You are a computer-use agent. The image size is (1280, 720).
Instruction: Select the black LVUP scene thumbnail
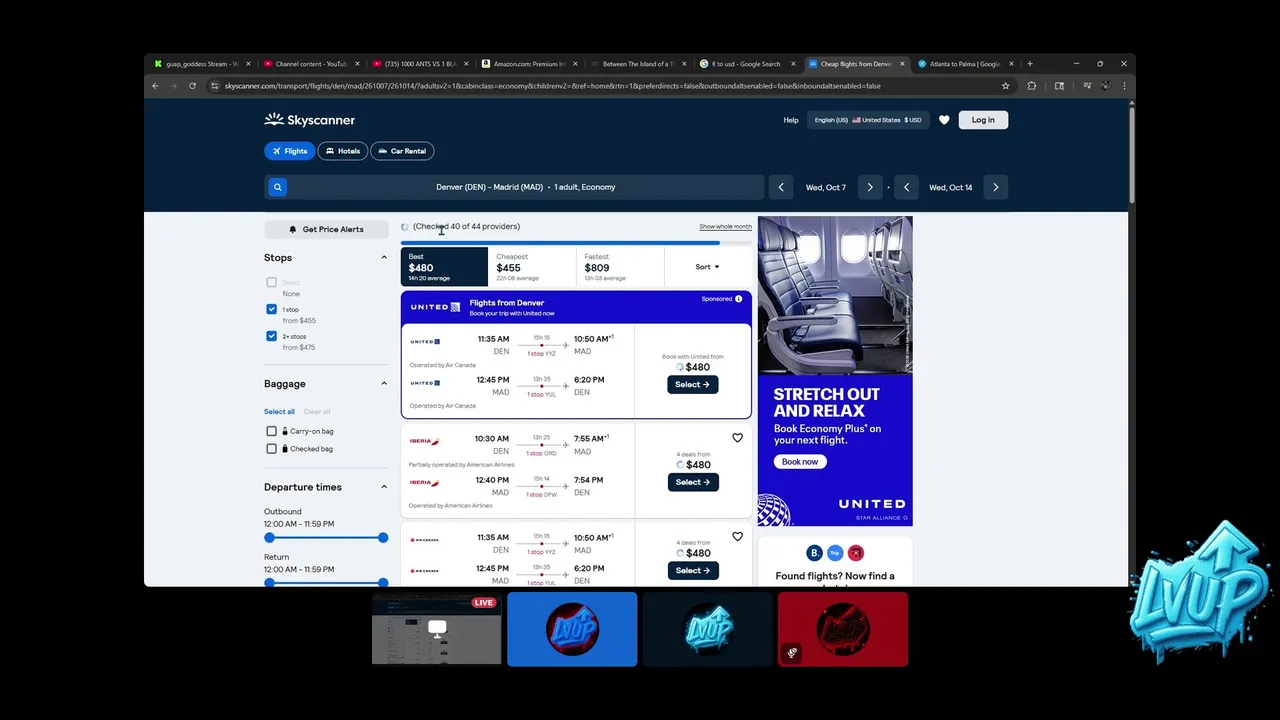pos(707,629)
